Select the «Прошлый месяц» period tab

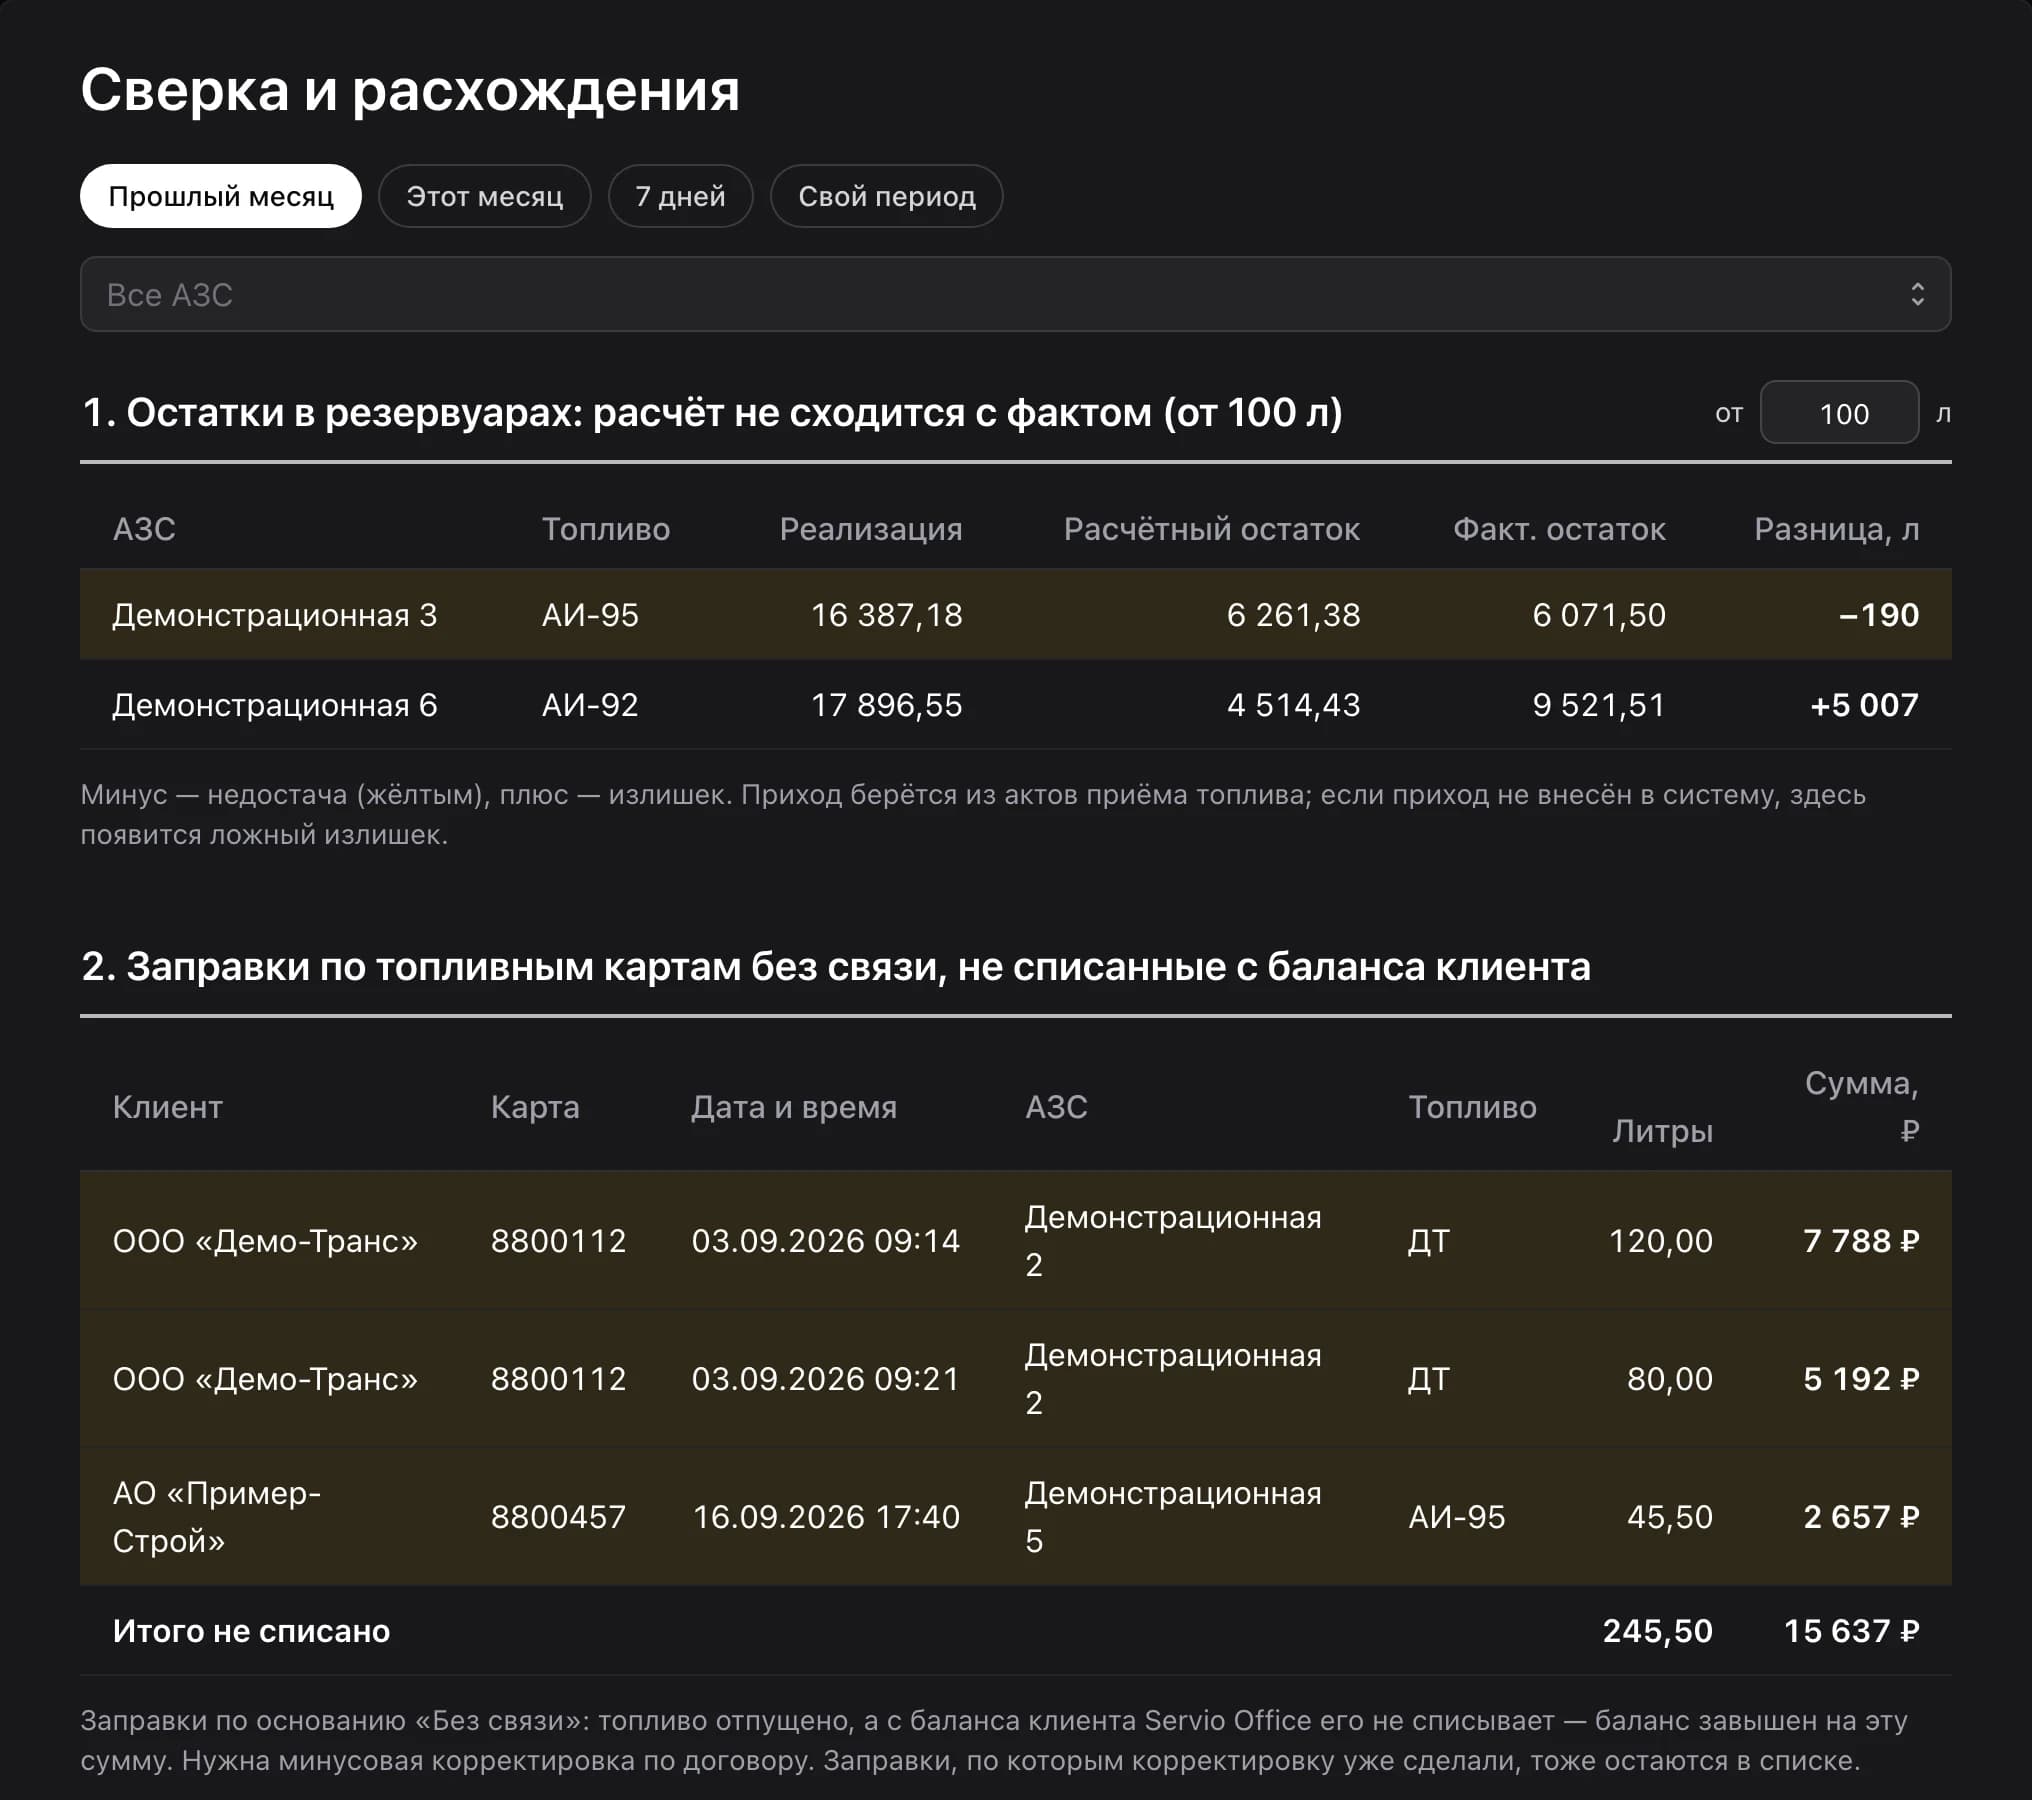click(220, 196)
